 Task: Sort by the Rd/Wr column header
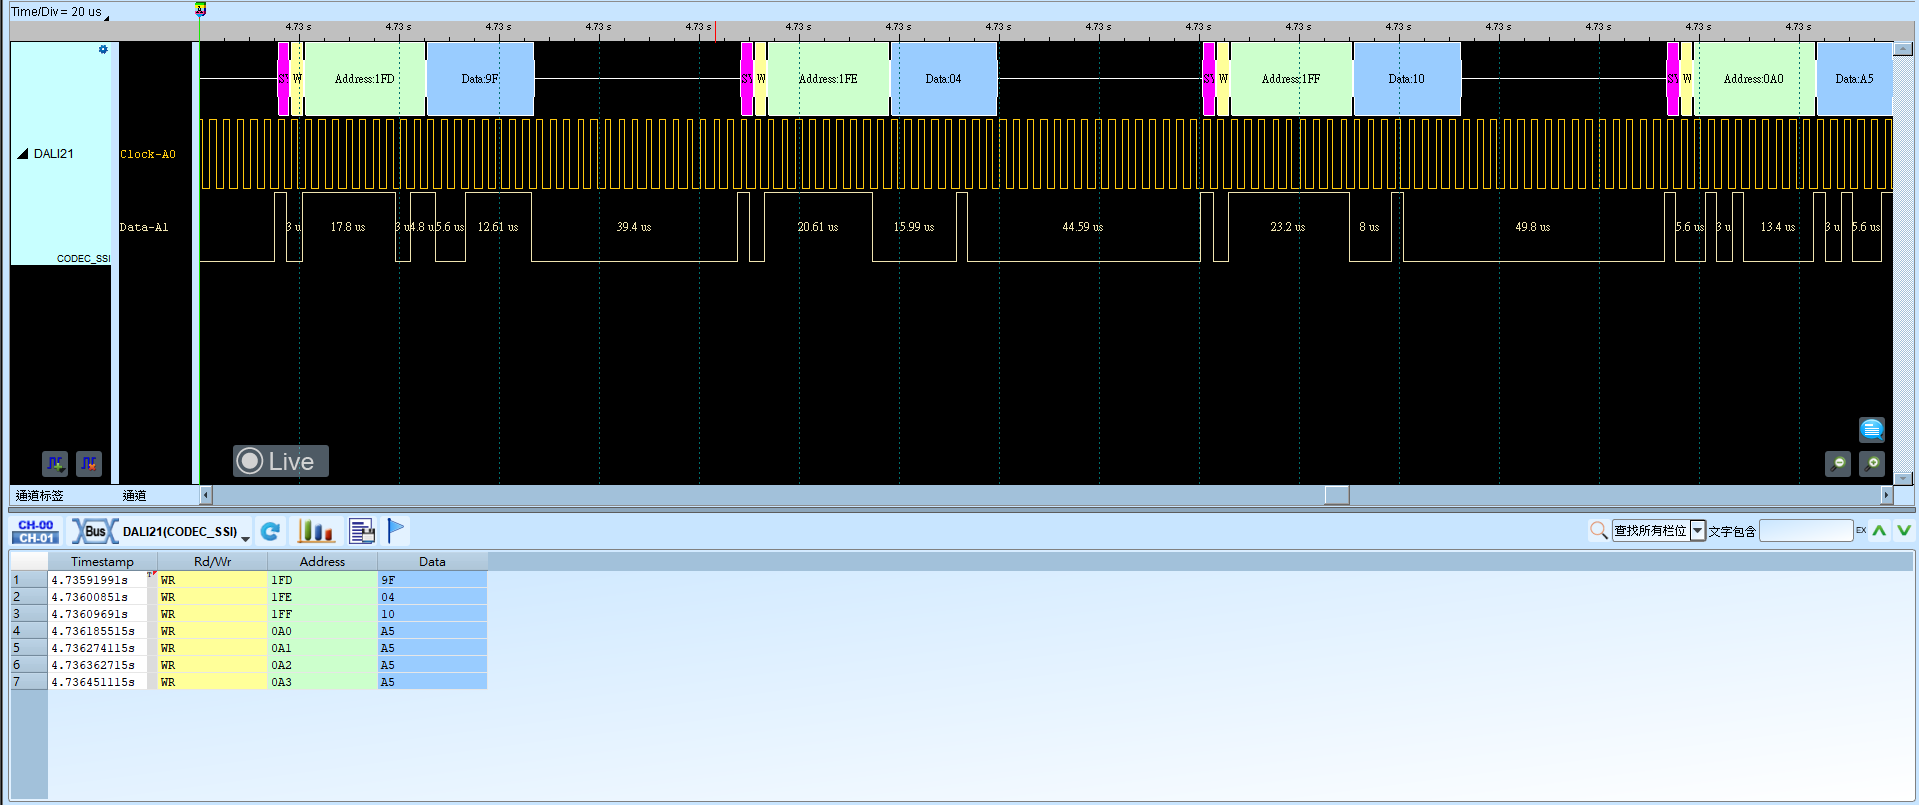(x=212, y=562)
